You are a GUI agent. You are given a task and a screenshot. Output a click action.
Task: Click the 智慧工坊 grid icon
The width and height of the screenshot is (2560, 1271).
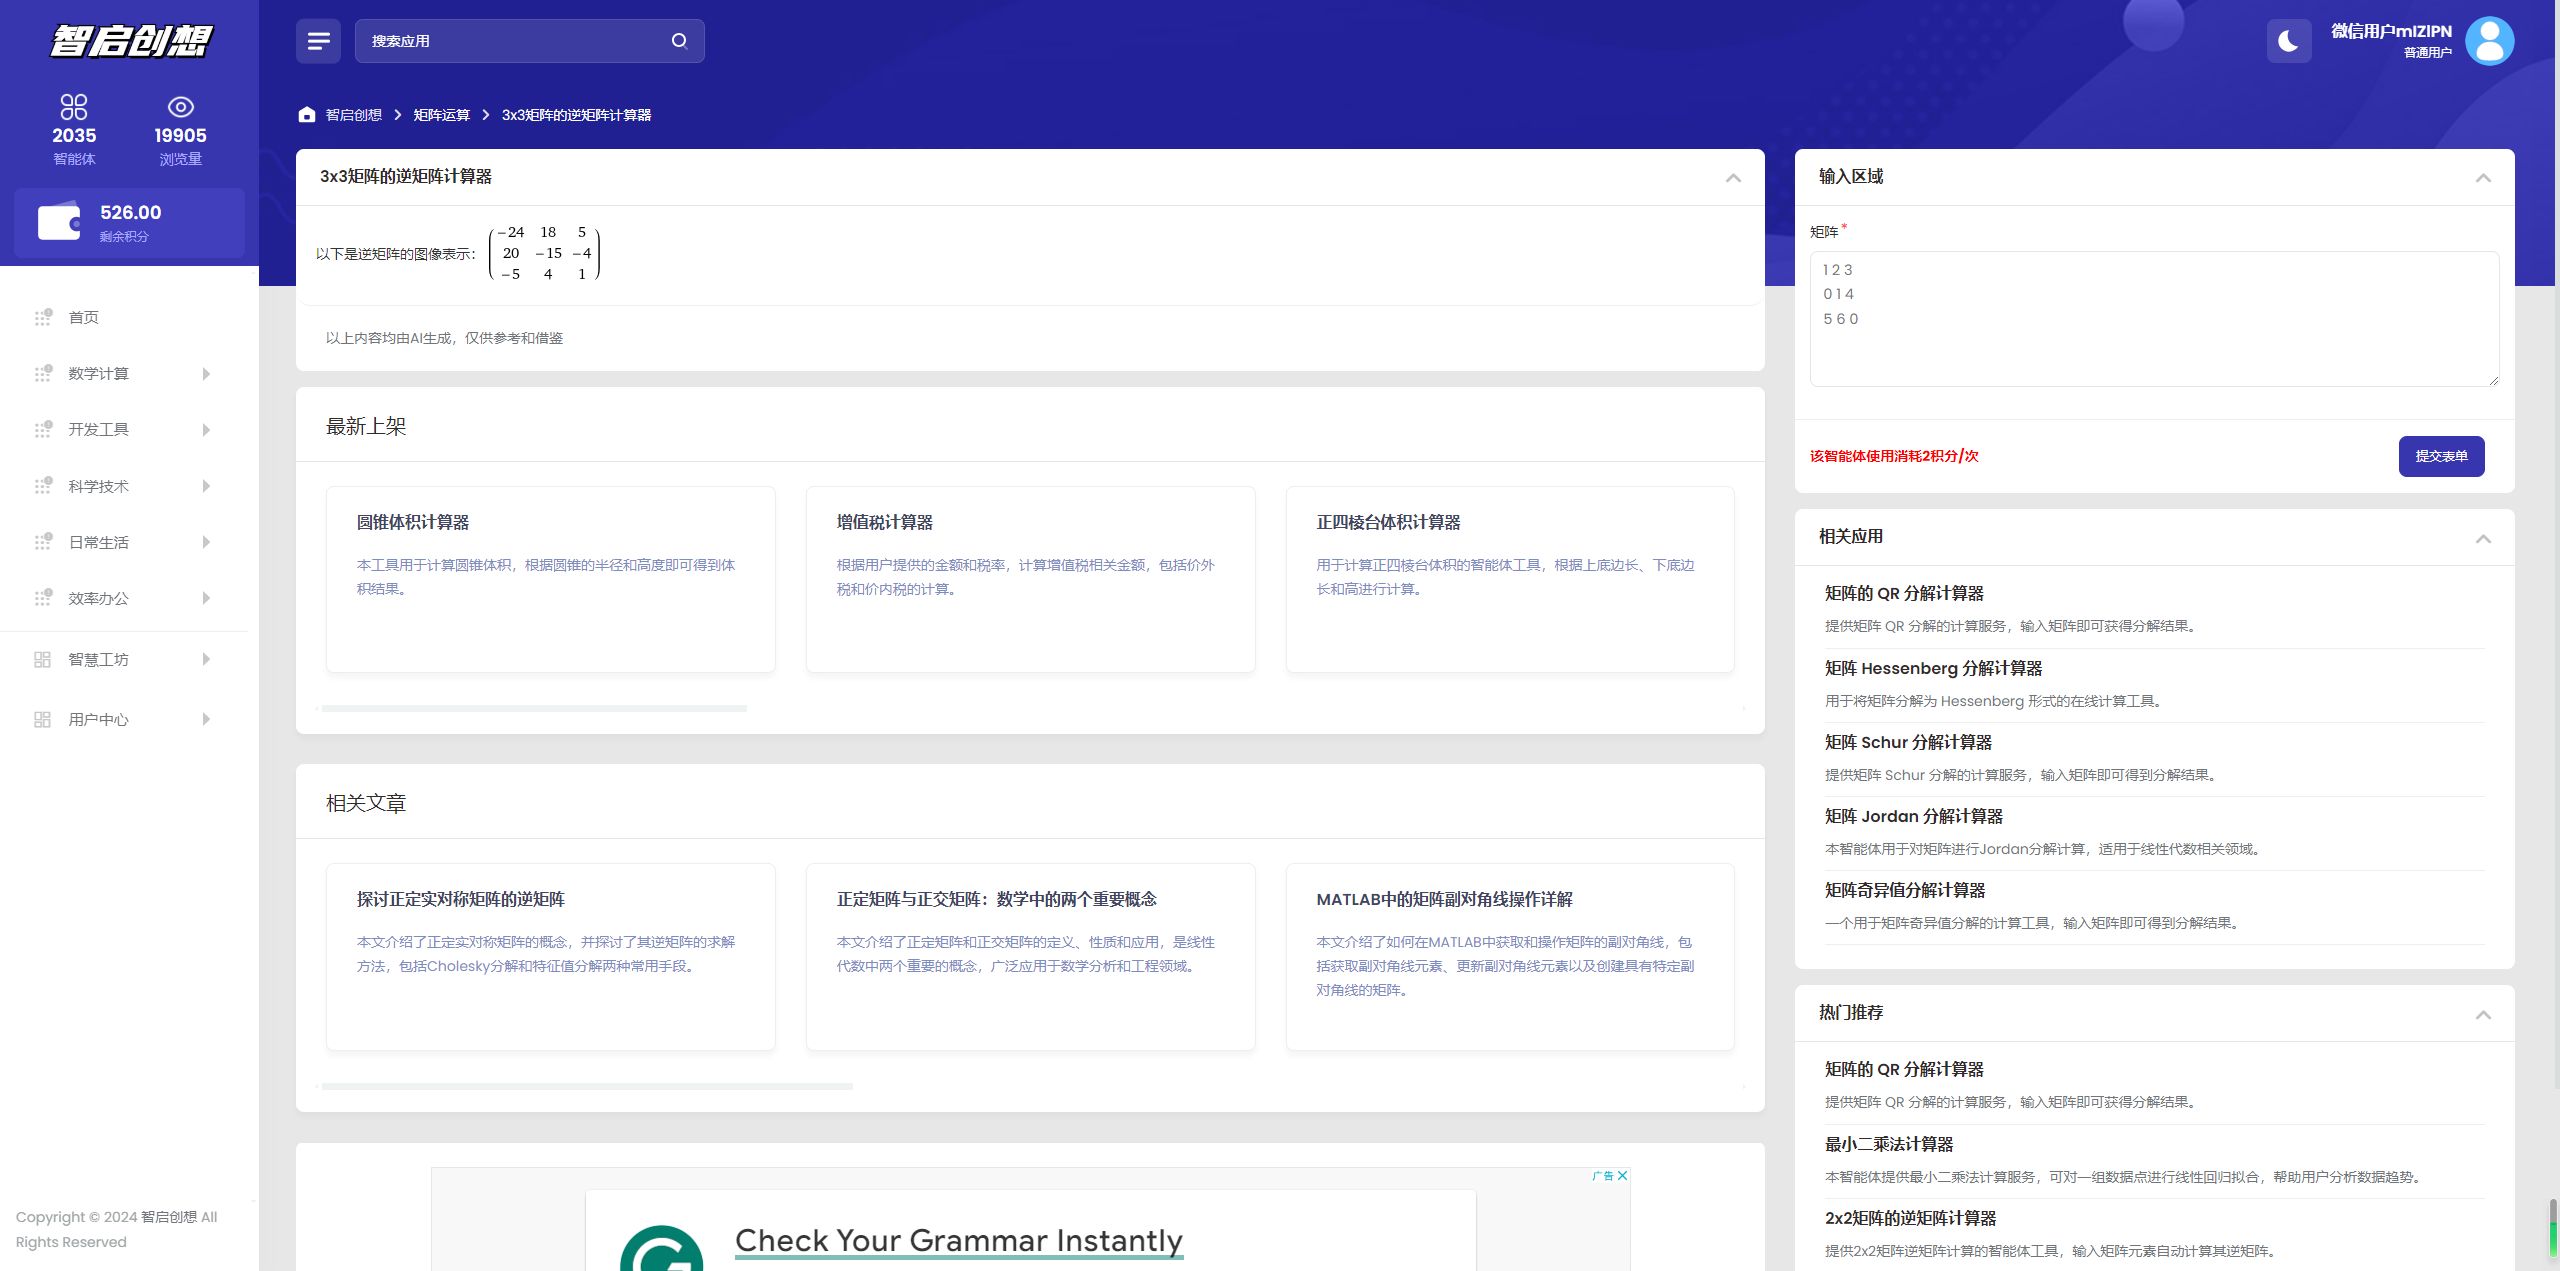pyautogui.click(x=42, y=659)
